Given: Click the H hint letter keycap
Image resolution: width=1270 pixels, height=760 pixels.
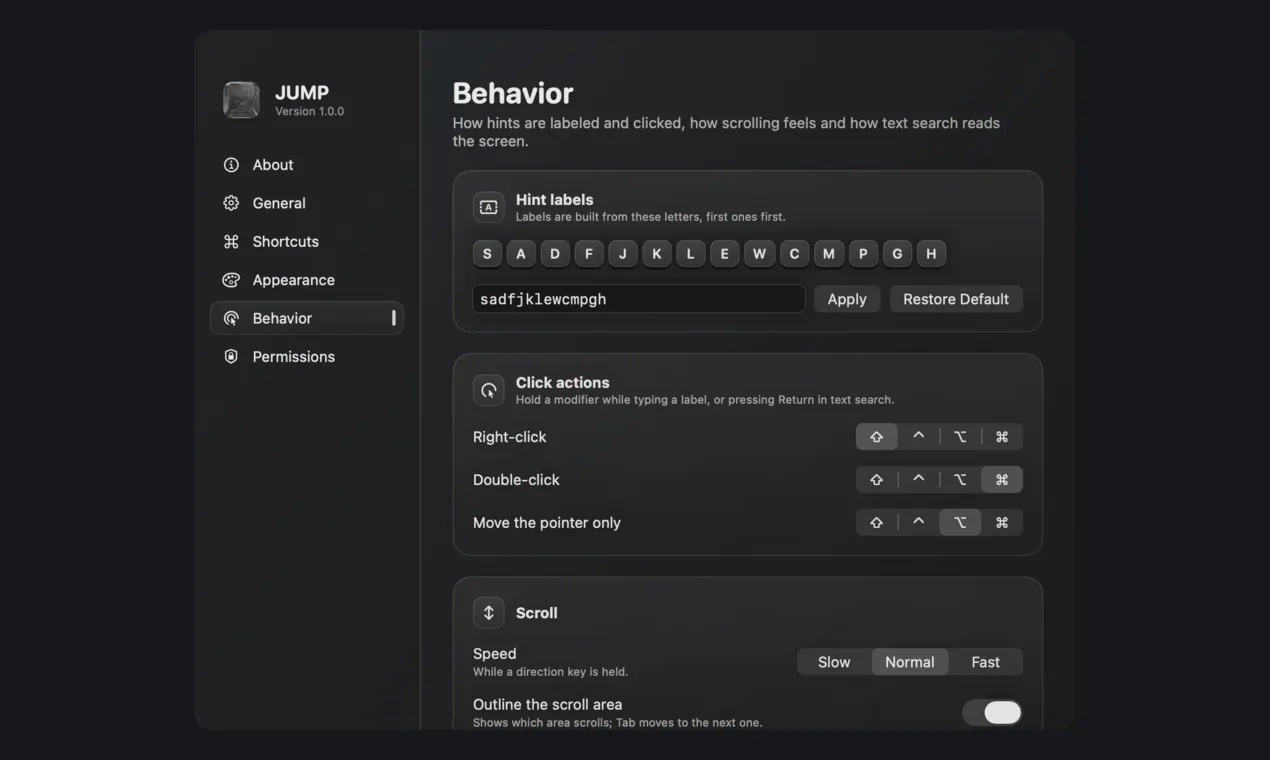Looking at the screenshot, I should tap(931, 254).
